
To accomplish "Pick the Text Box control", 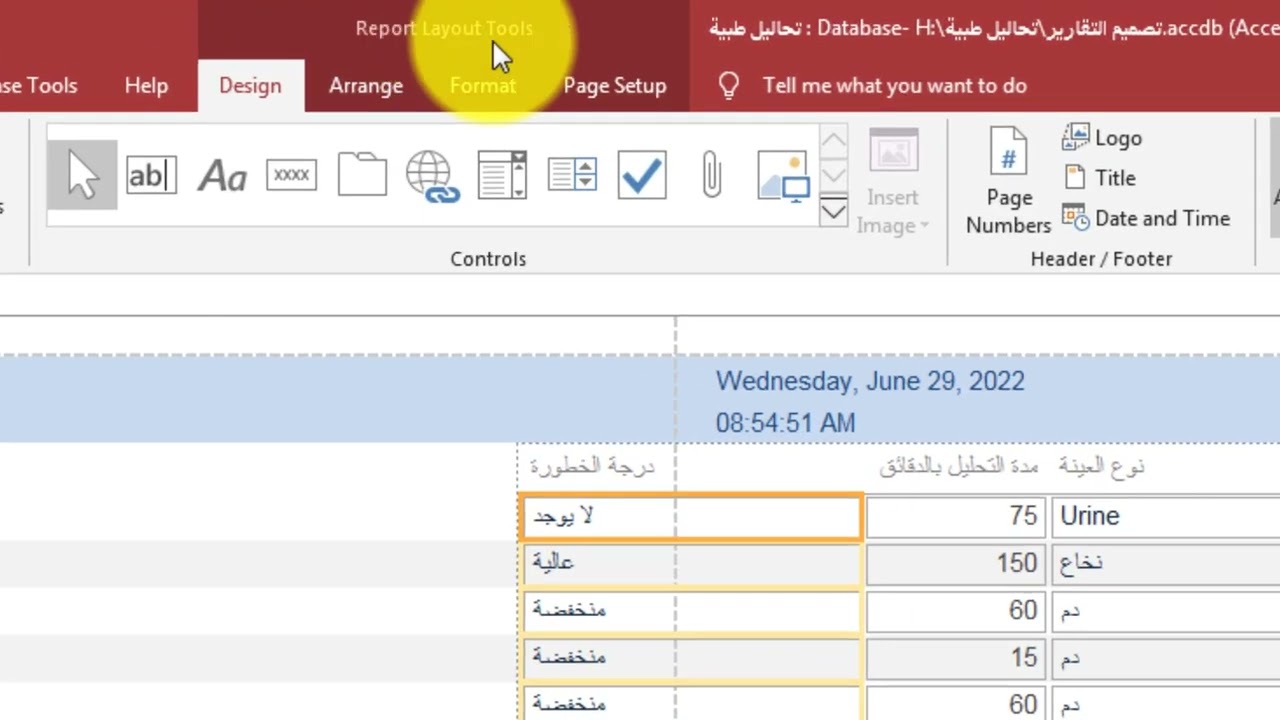I will coord(151,176).
